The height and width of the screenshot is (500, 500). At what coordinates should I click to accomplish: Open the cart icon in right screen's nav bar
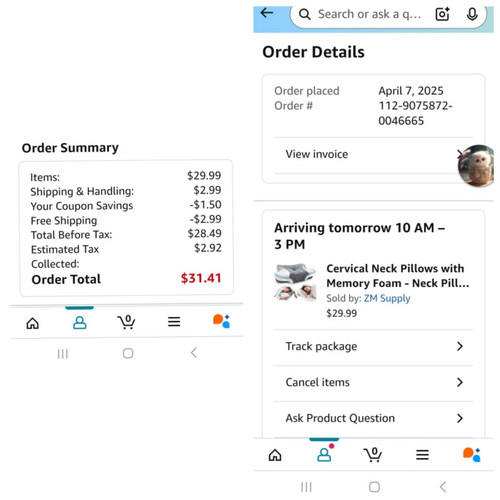[x=373, y=455]
